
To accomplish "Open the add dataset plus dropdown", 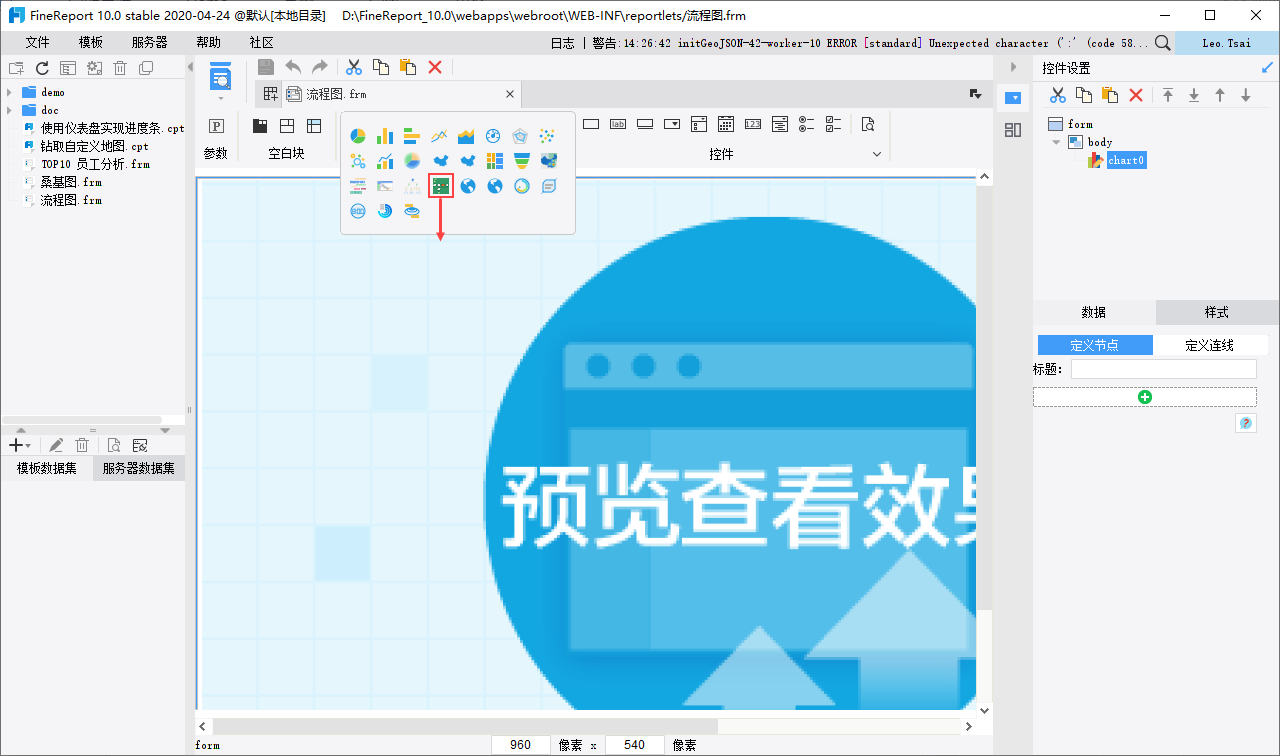I will [20, 445].
